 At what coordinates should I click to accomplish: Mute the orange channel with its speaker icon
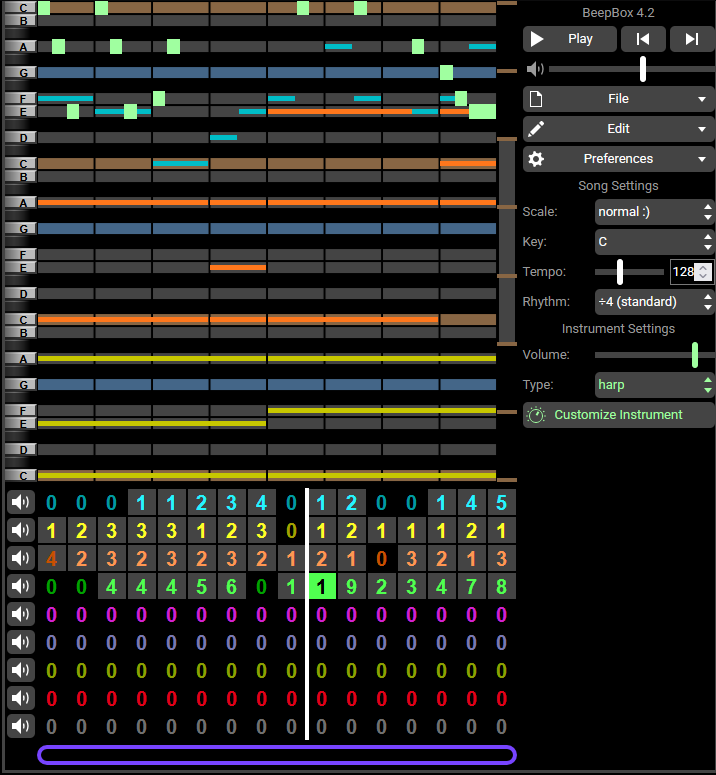pos(21,559)
